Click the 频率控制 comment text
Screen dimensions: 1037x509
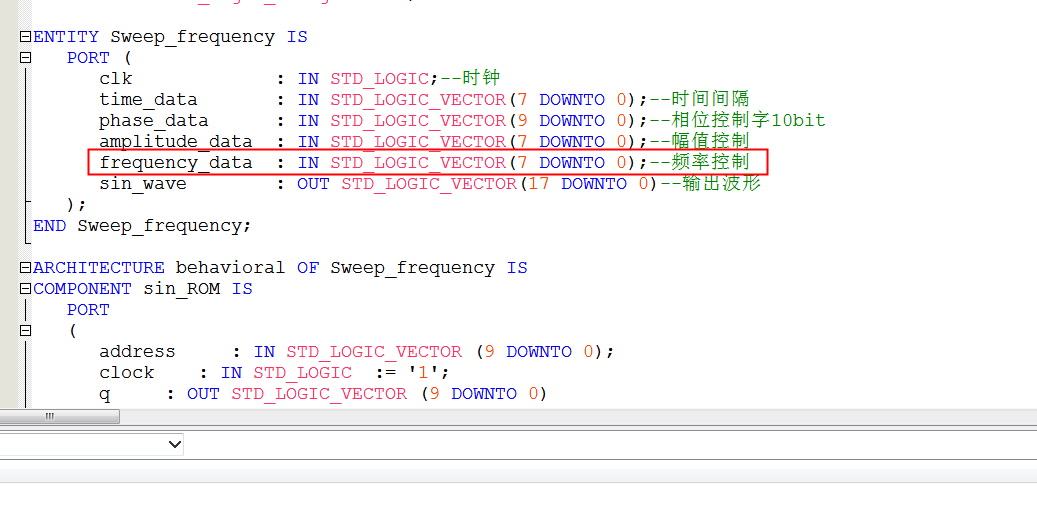708,162
